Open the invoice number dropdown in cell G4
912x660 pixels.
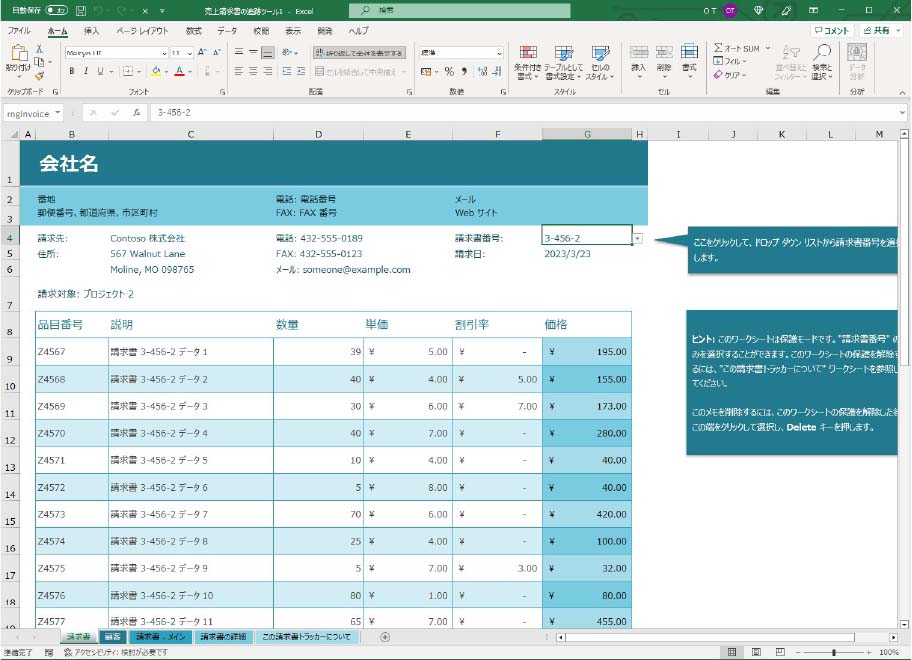coord(638,238)
